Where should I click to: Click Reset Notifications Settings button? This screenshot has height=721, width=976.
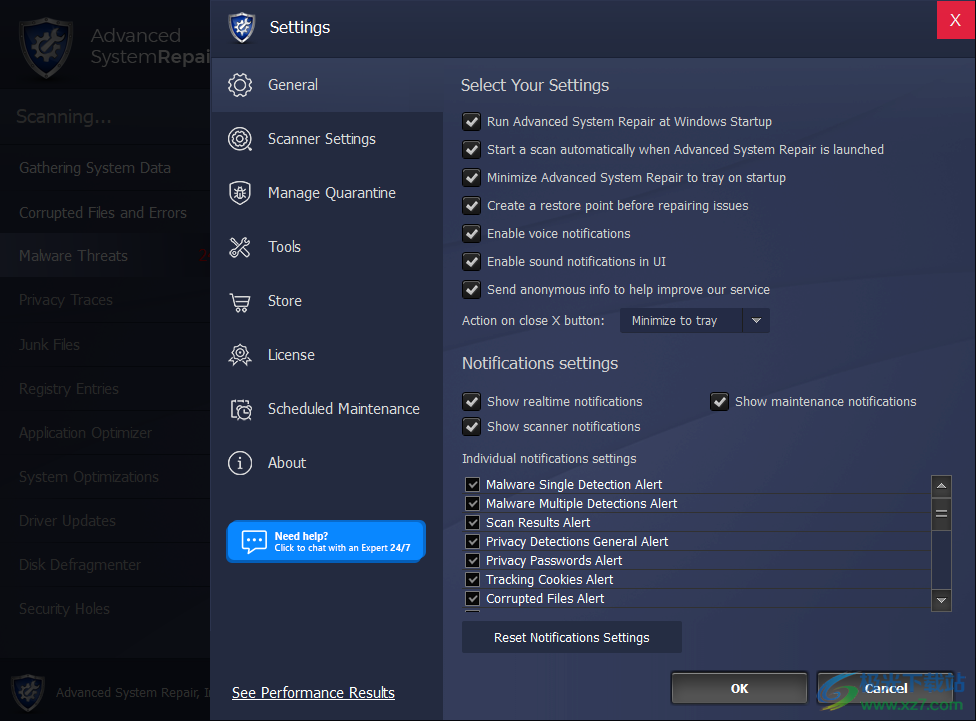(x=571, y=637)
